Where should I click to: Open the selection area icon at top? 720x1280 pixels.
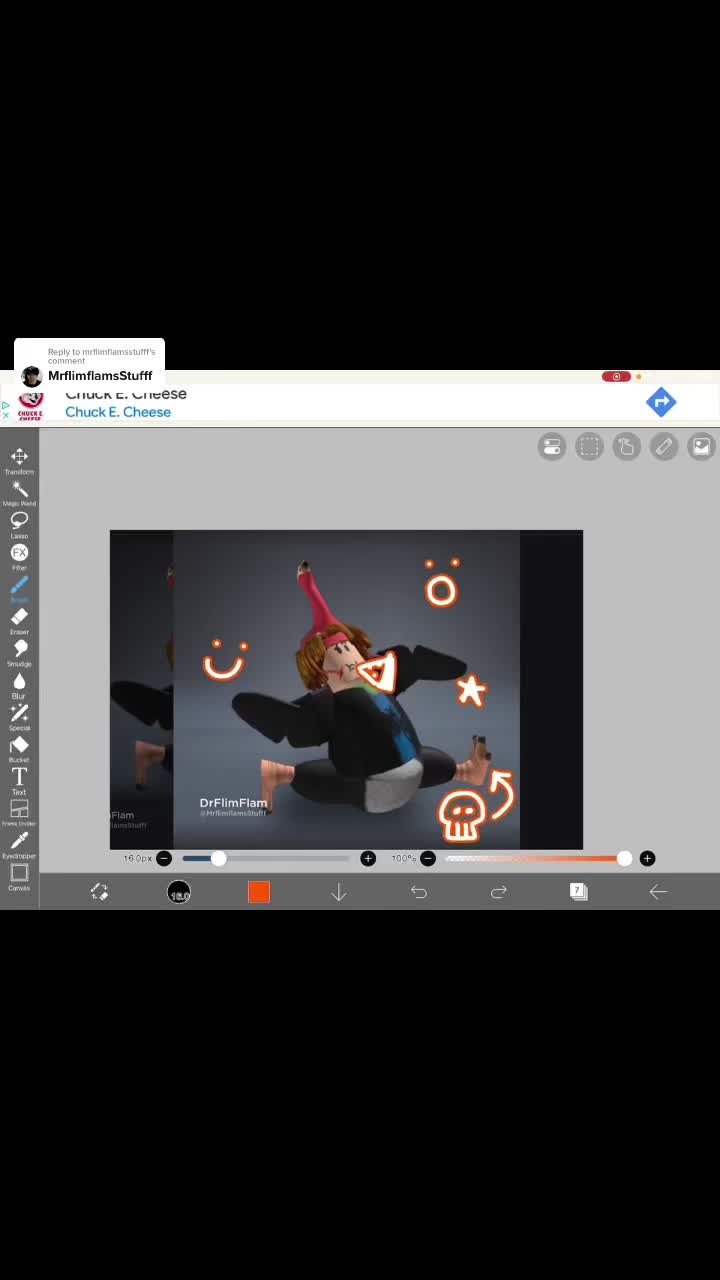click(590, 447)
